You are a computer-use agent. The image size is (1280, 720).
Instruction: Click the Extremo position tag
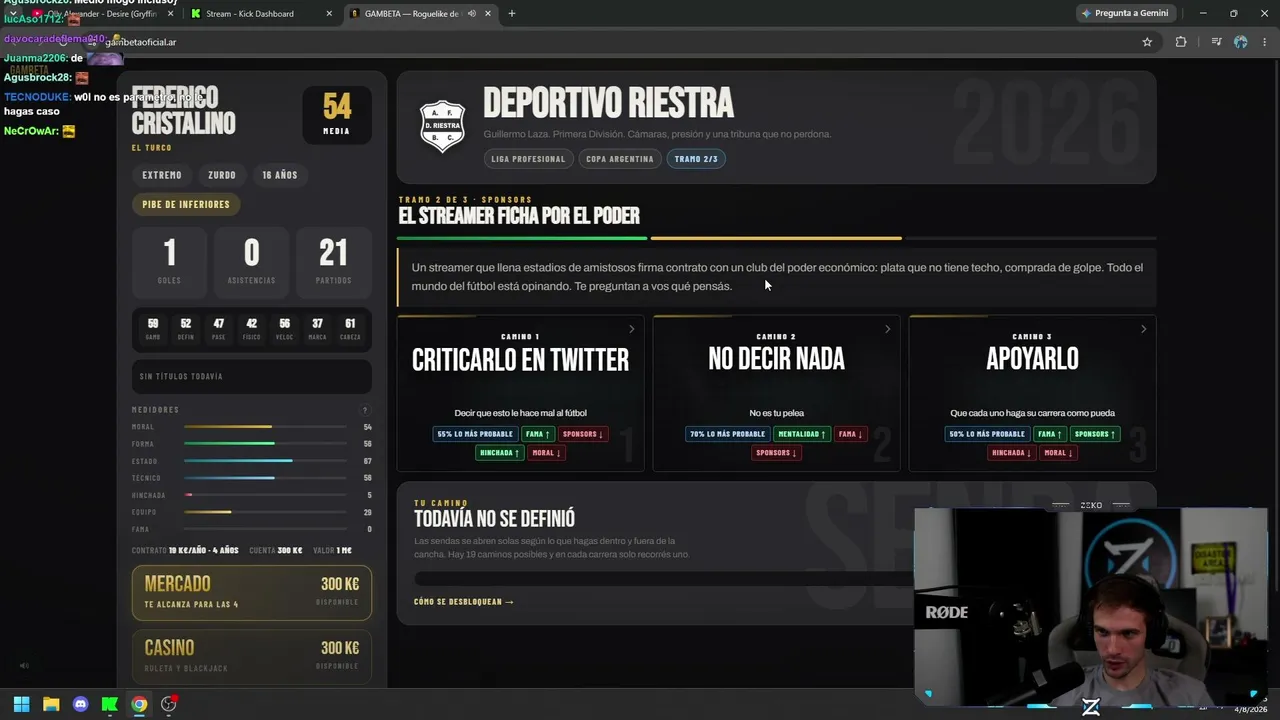(x=162, y=175)
